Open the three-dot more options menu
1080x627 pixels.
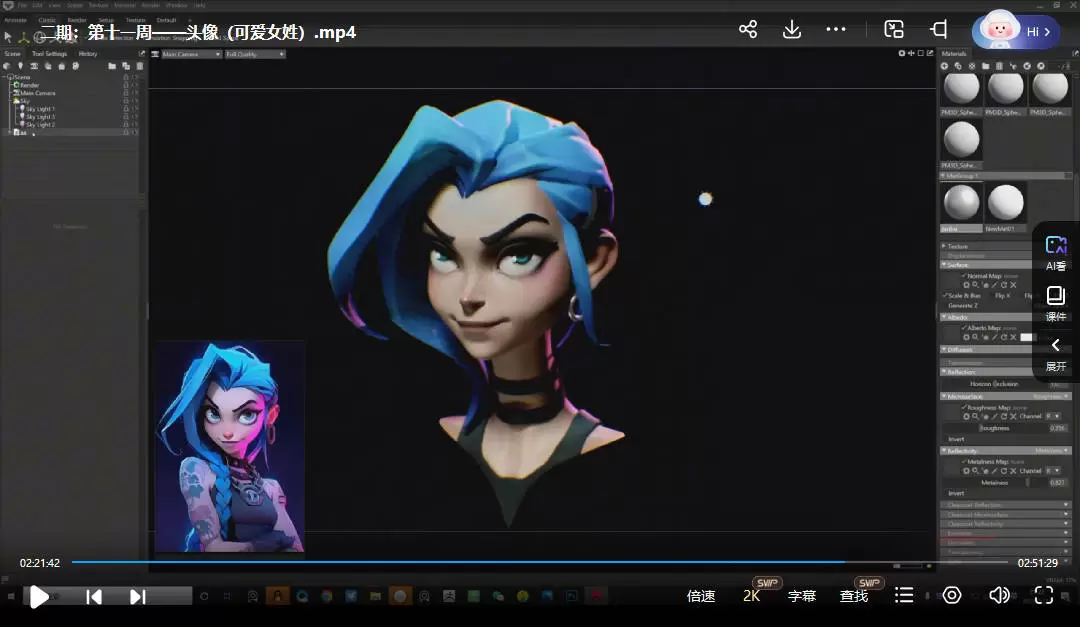coord(835,29)
